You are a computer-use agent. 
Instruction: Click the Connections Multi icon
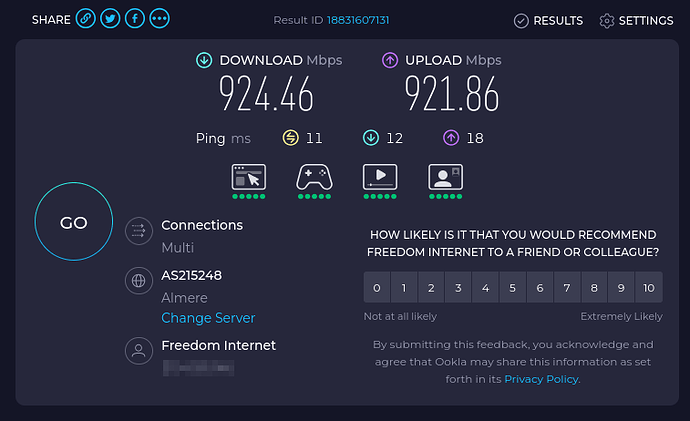pos(139,231)
